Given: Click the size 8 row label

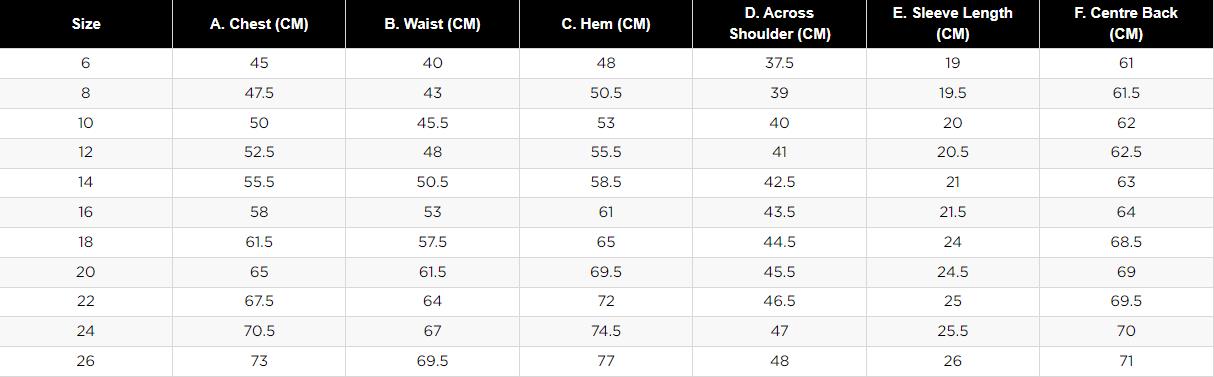Looking at the screenshot, I should (85, 93).
